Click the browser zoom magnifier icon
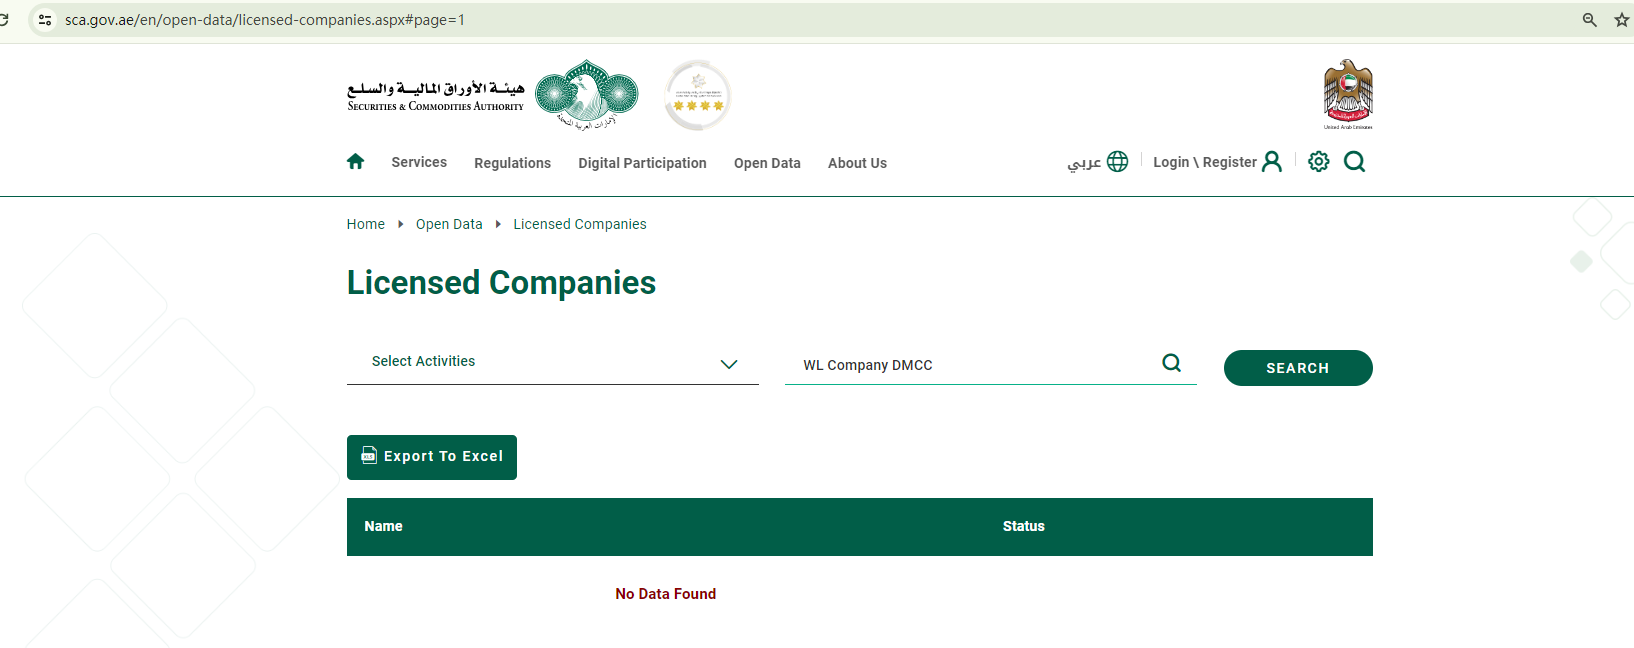 1590,20
